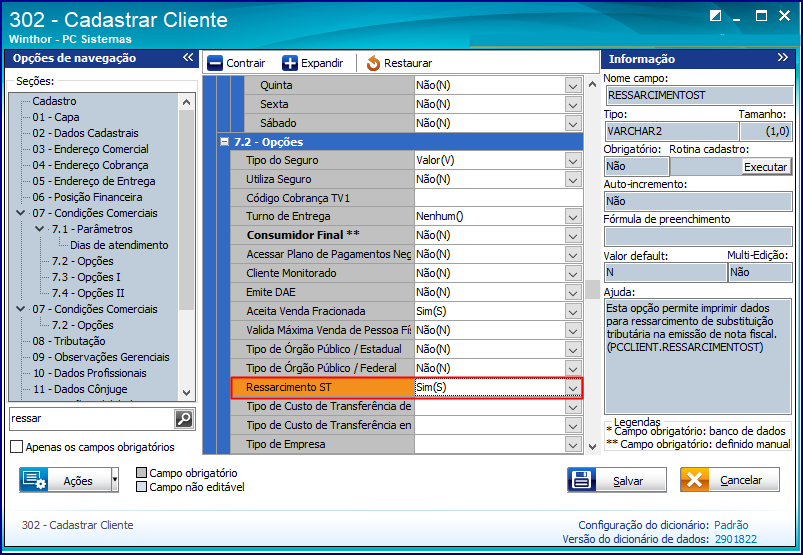
Task: Select 11 - Dados Cônjuge section
Action: (80, 389)
